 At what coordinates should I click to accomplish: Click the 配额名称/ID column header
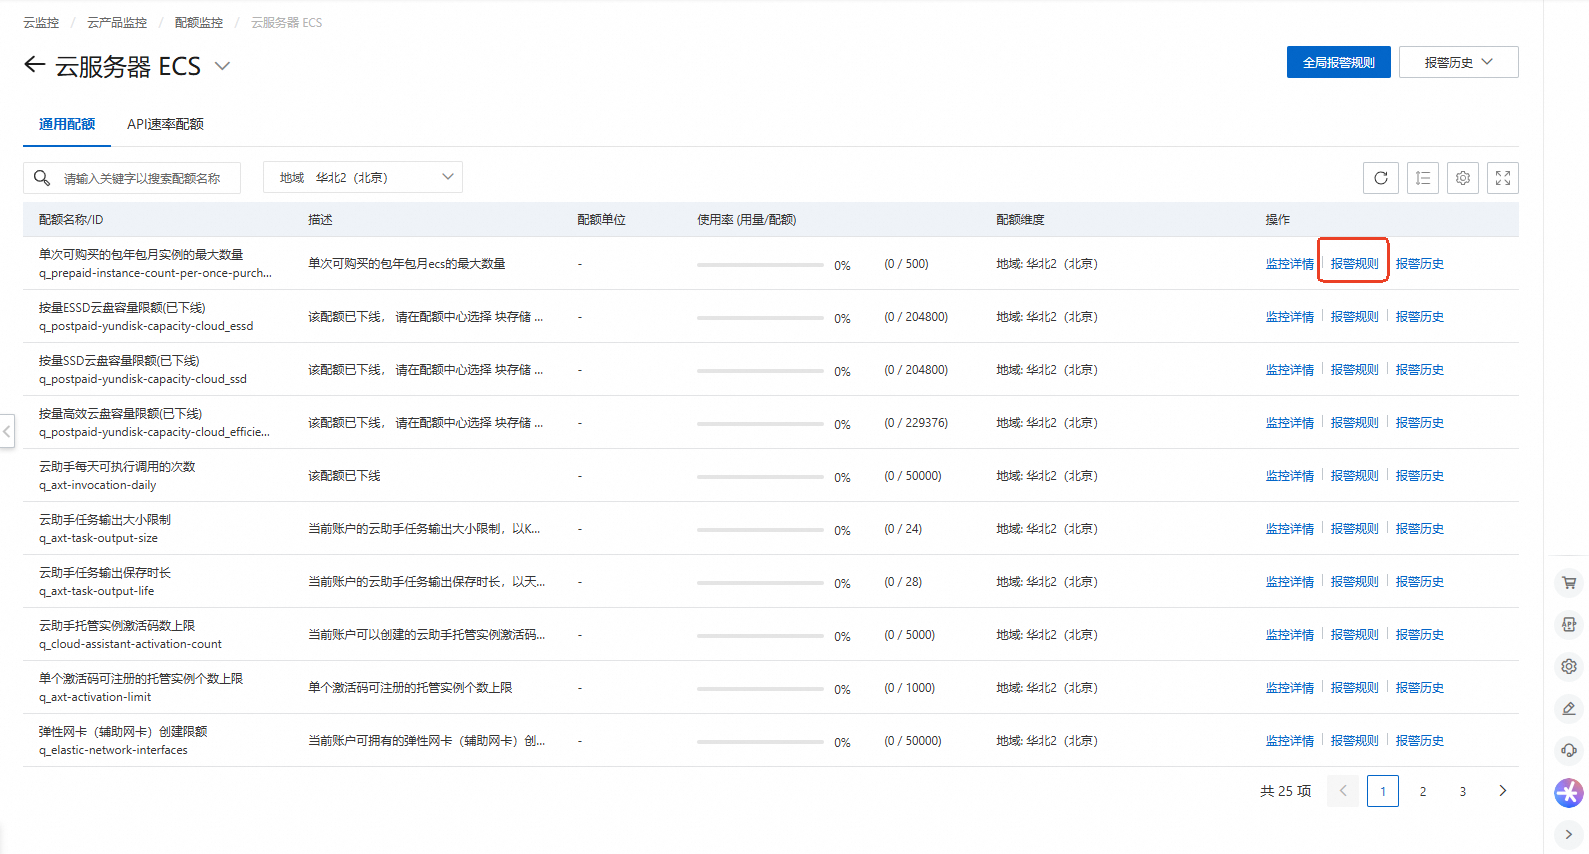71,220
